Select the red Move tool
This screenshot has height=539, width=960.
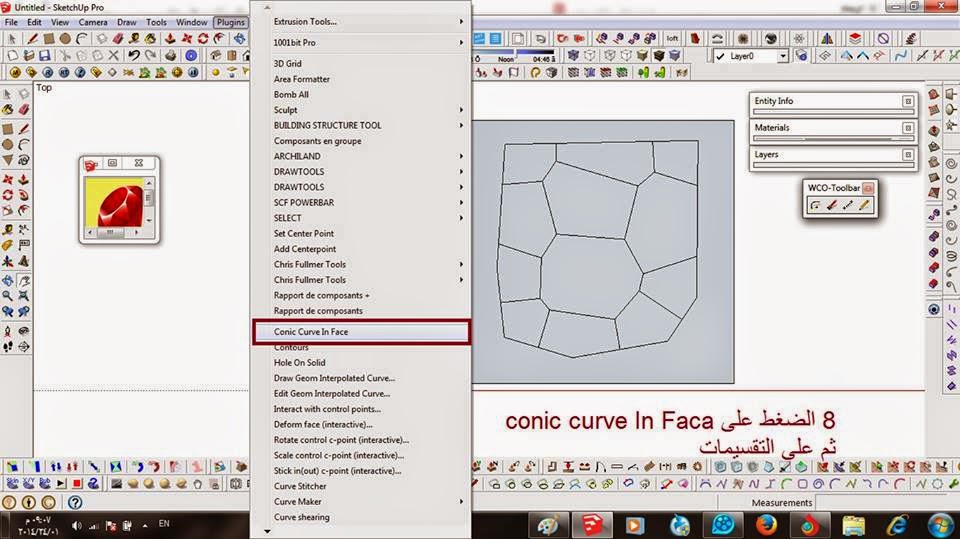(x=187, y=39)
